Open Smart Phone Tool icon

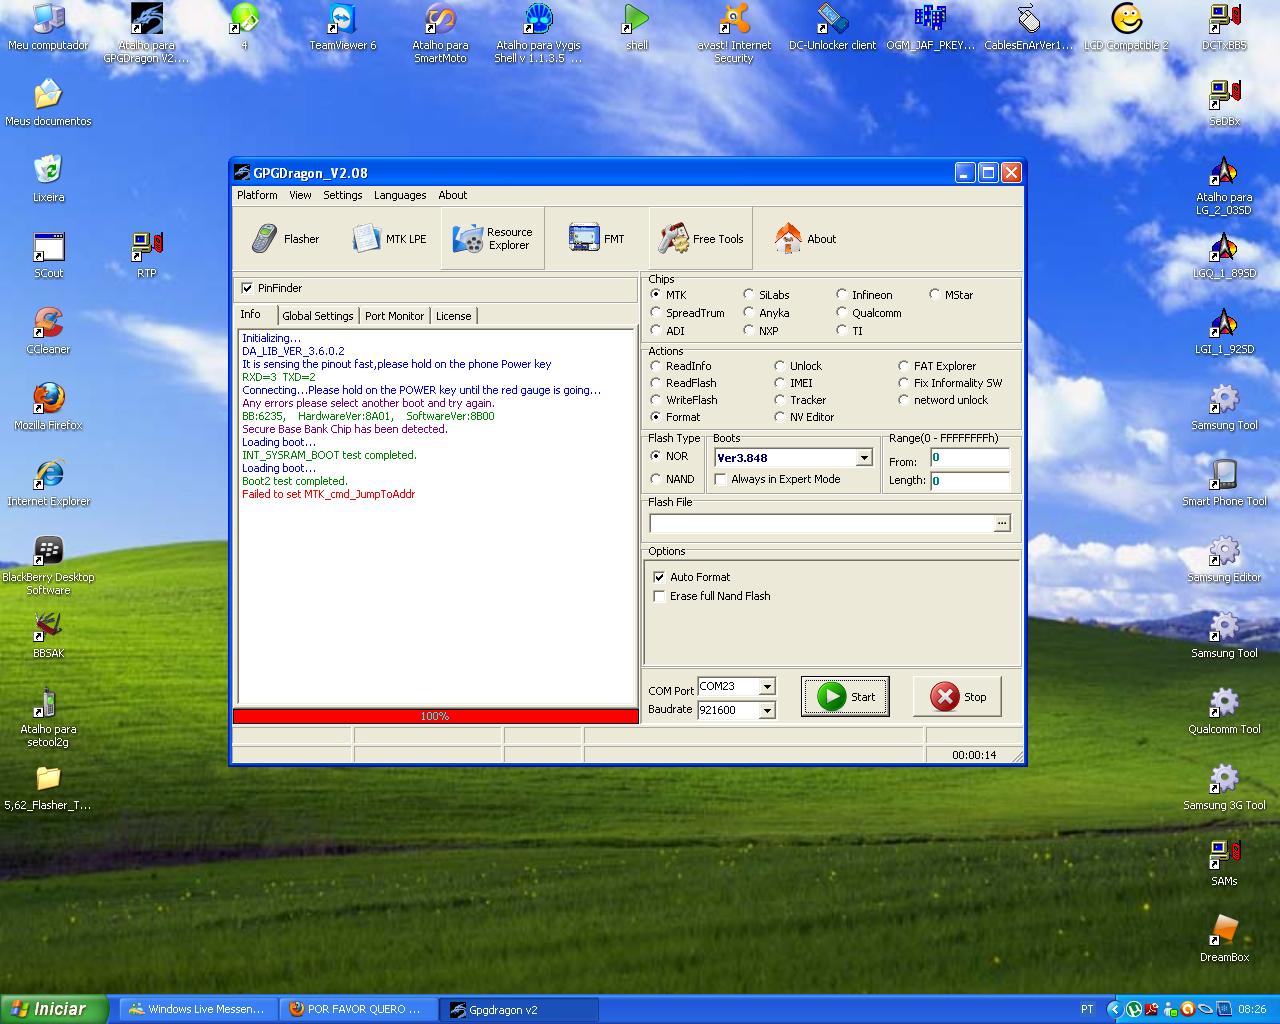(x=1224, y=483)
